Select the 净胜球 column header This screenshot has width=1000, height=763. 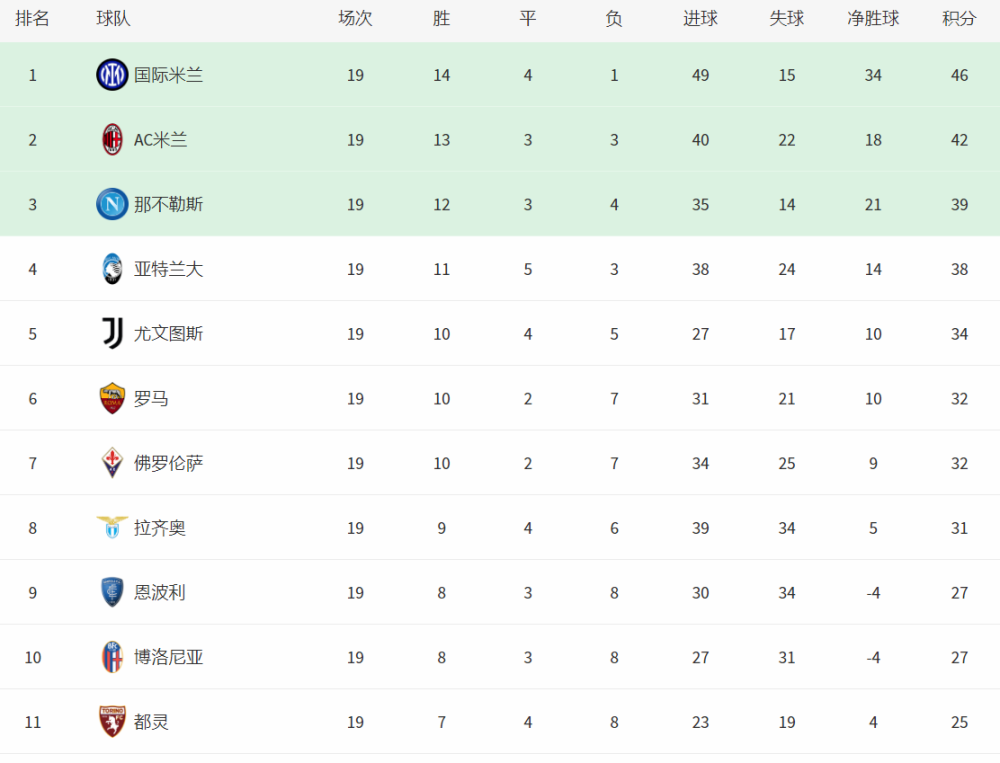(873, 19)
